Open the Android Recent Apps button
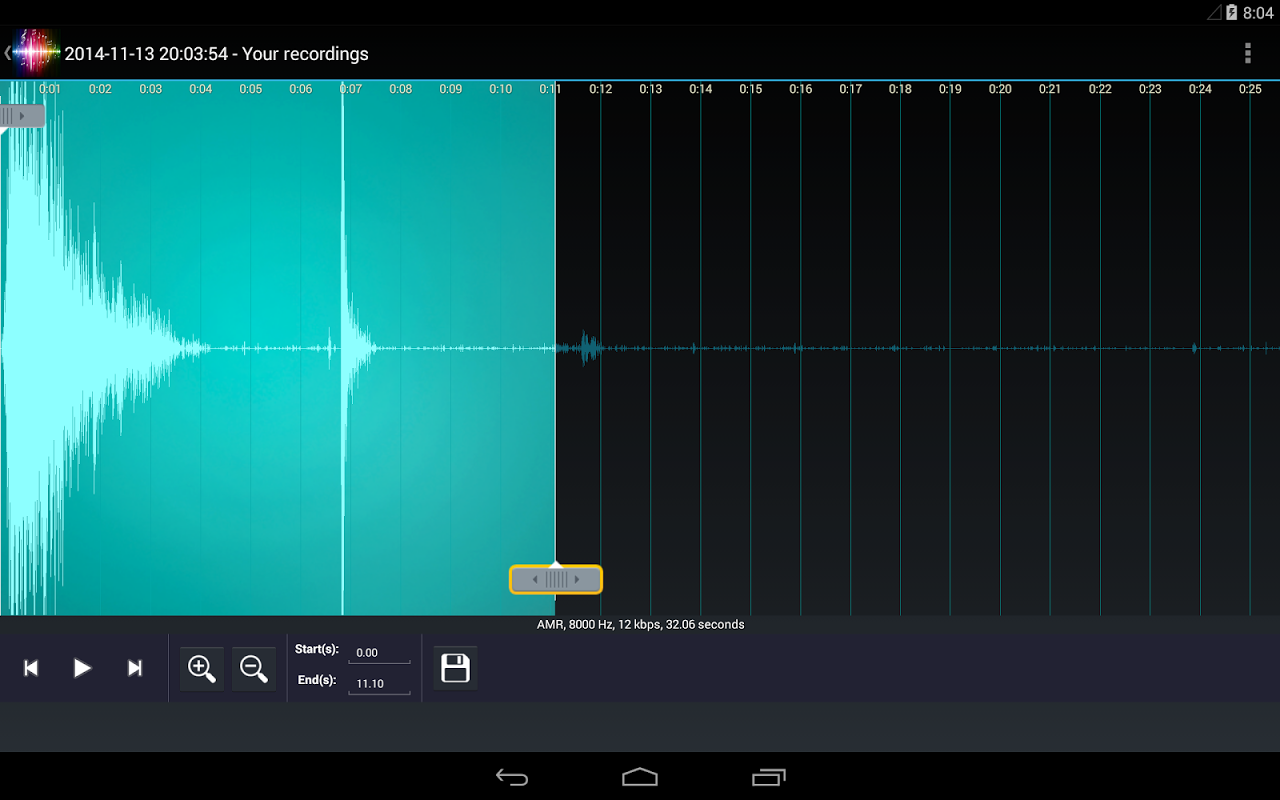The height and width of the screenshot is (800, 1280). [x=768, y=777]
